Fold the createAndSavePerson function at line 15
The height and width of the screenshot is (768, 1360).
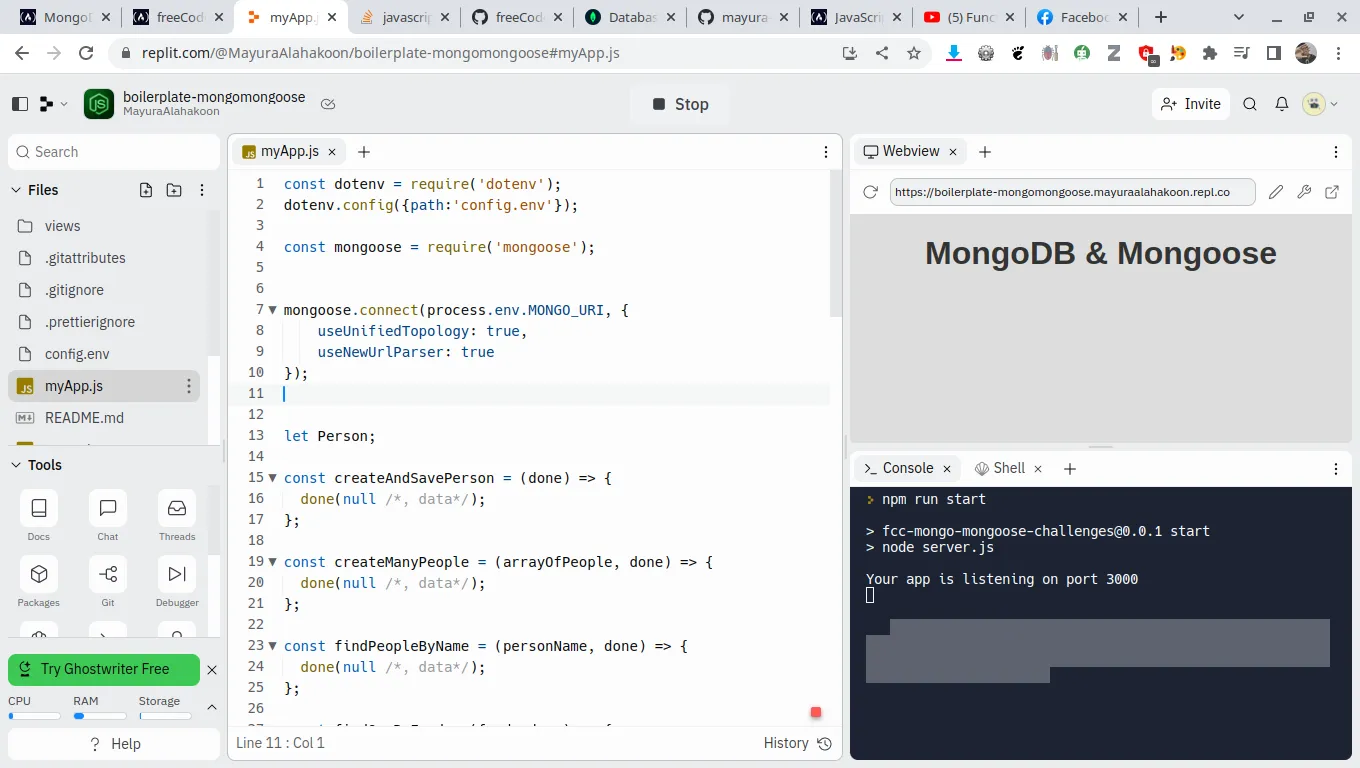point(272,478)
